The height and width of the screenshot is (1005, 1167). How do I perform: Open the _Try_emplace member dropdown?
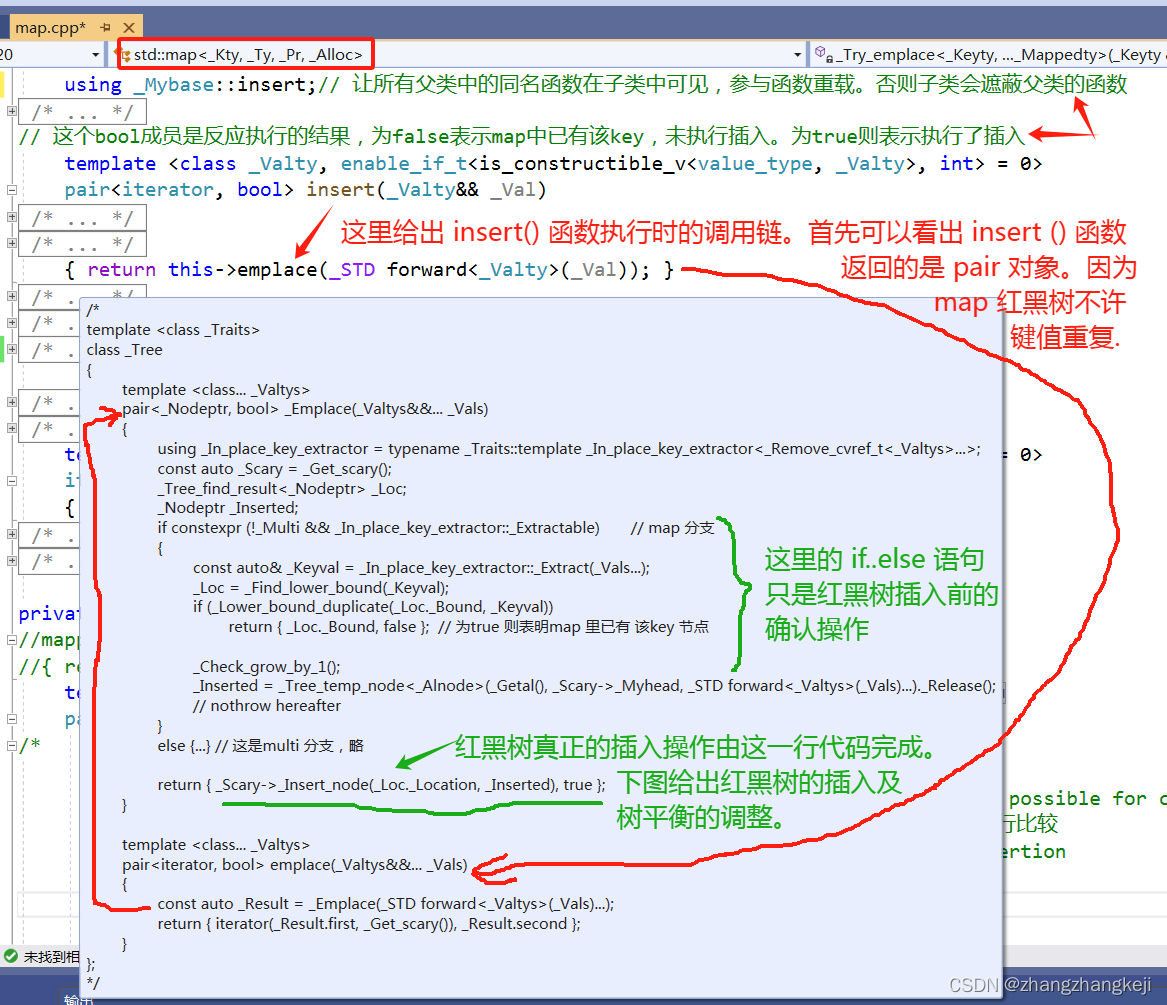(x=1160, y=53)
